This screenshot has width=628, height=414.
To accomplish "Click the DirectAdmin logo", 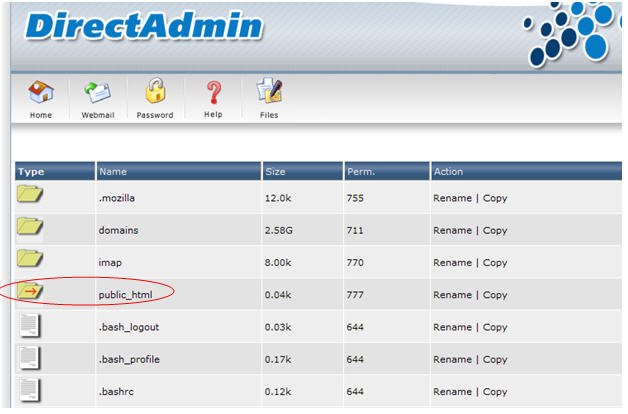I will click(x=143, y=26).
